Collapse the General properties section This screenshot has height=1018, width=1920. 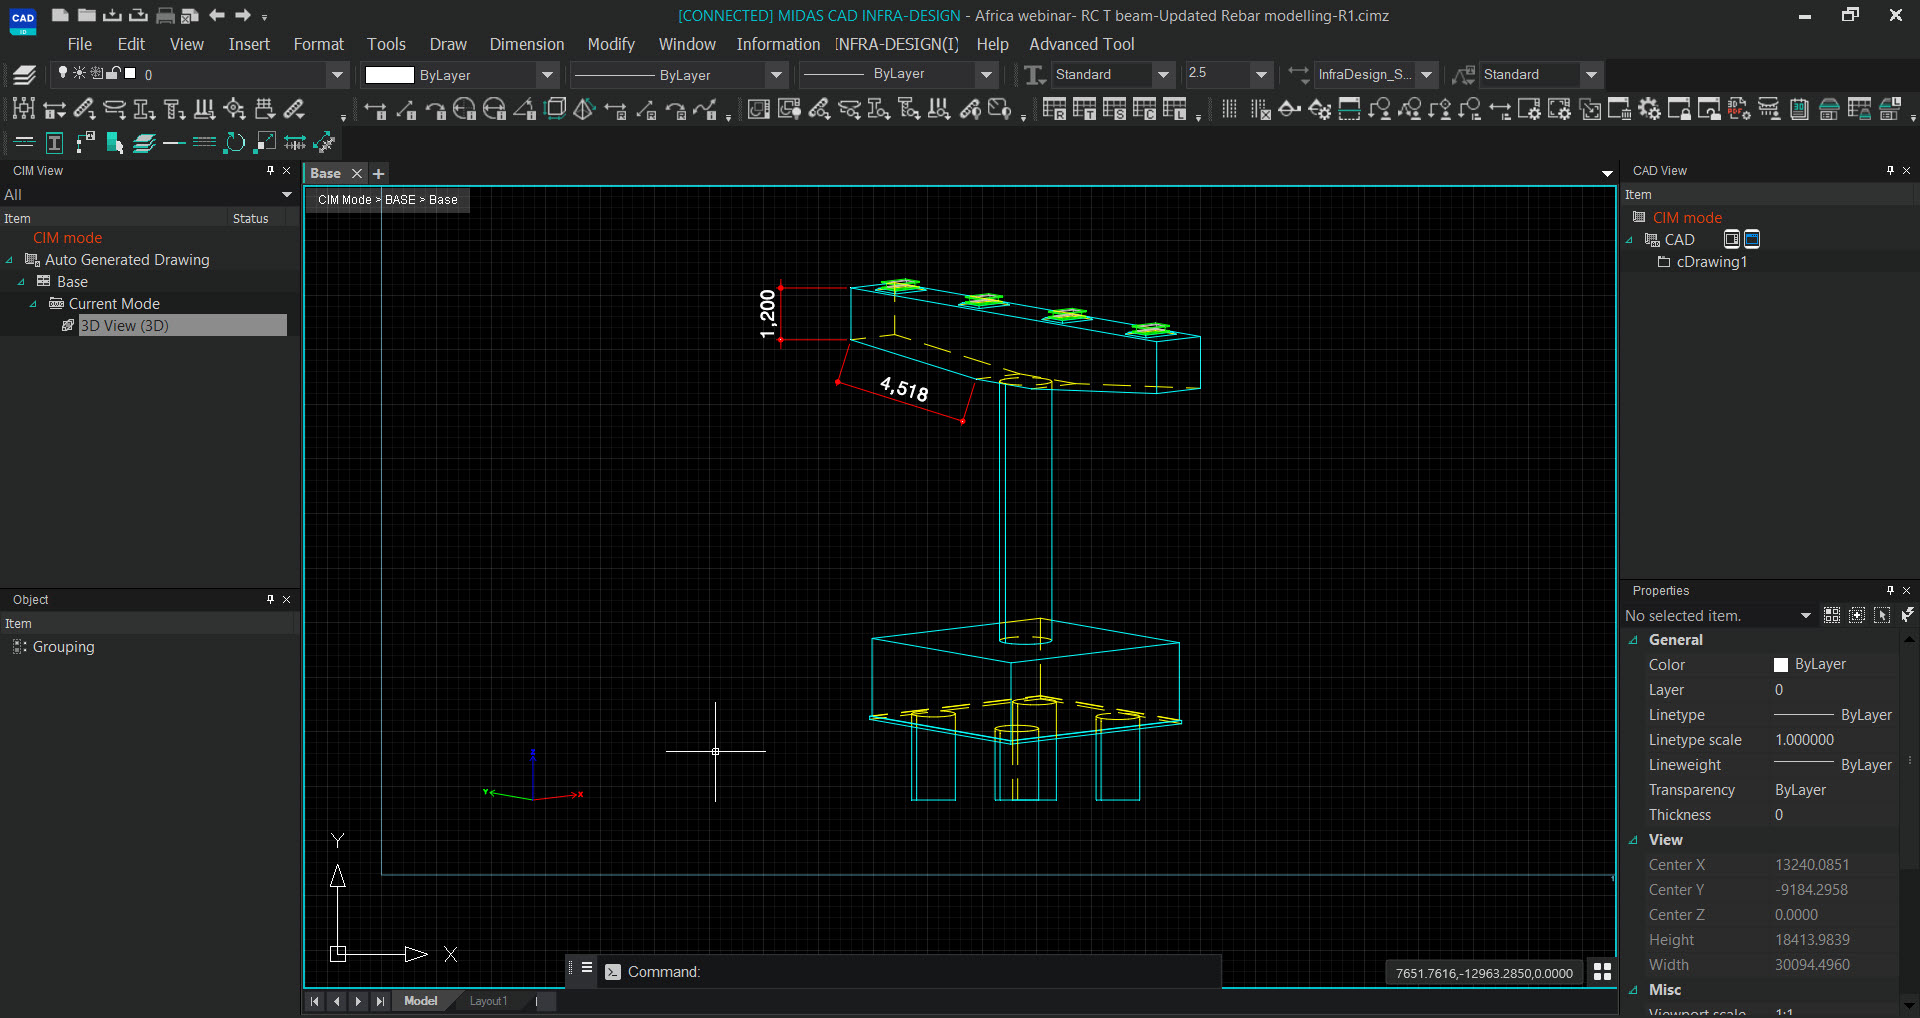(1633, 641)
